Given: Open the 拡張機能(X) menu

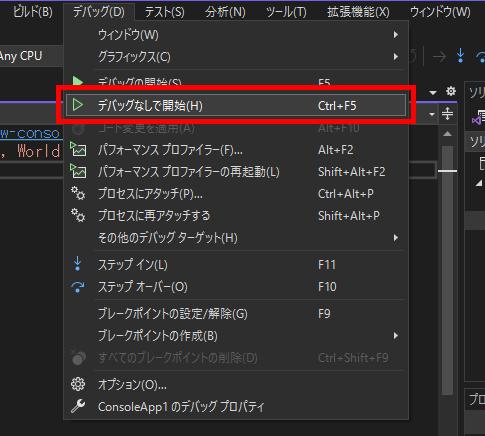Looking at the screenshot, I should pyautogui.click(x=358, y=12).
